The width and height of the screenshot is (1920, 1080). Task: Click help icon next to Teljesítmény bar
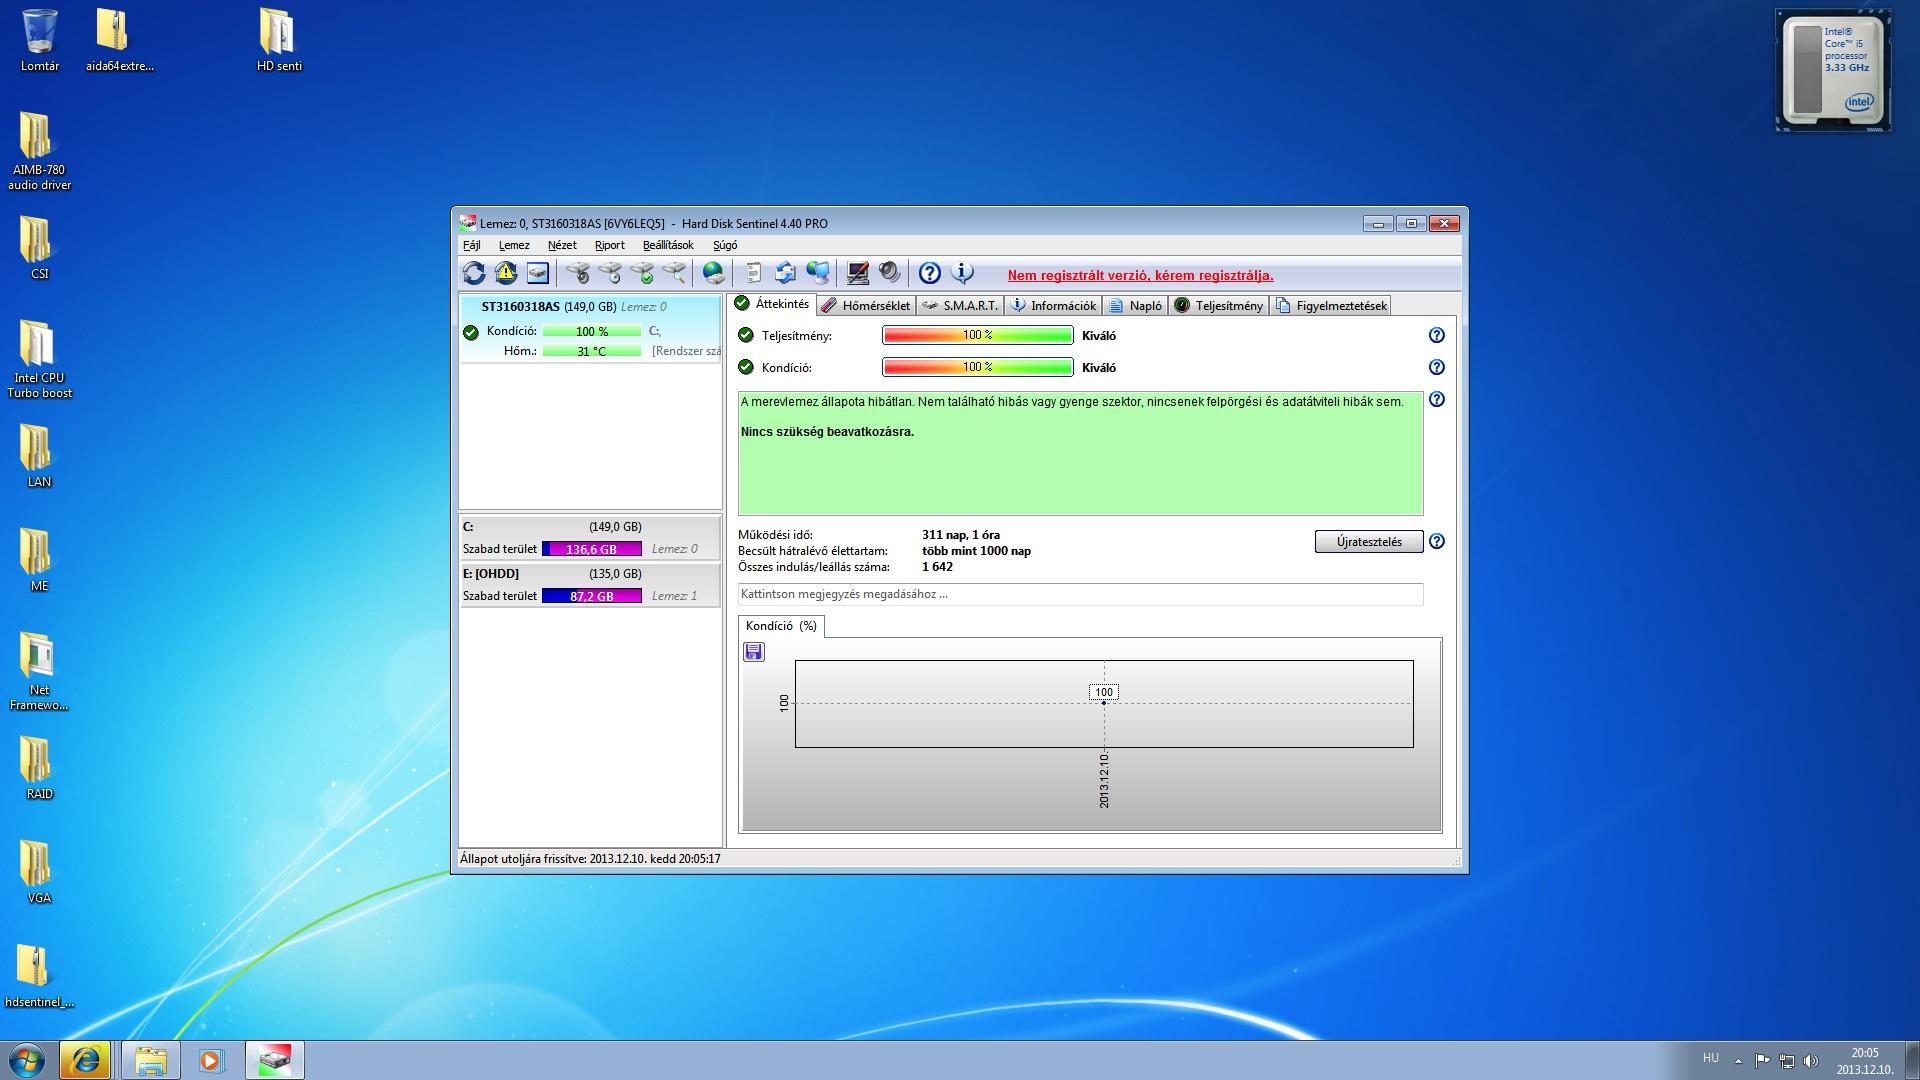tap(1436, 336)
